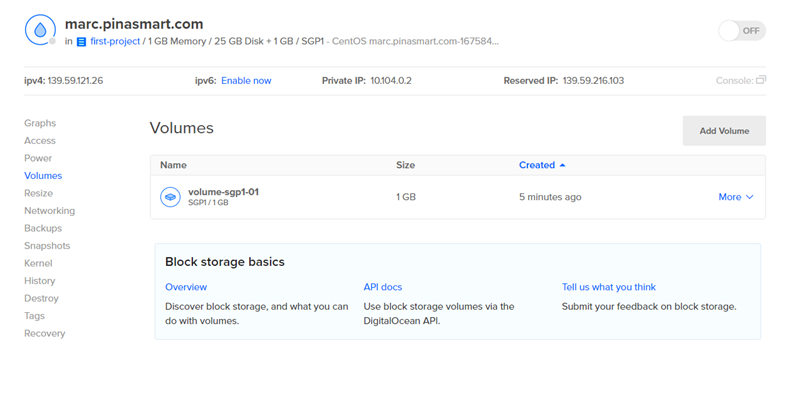The height and width of the screenshot is (396, 810).
Task: Select the Volumes sidebar item
Action: coord(43,176)
